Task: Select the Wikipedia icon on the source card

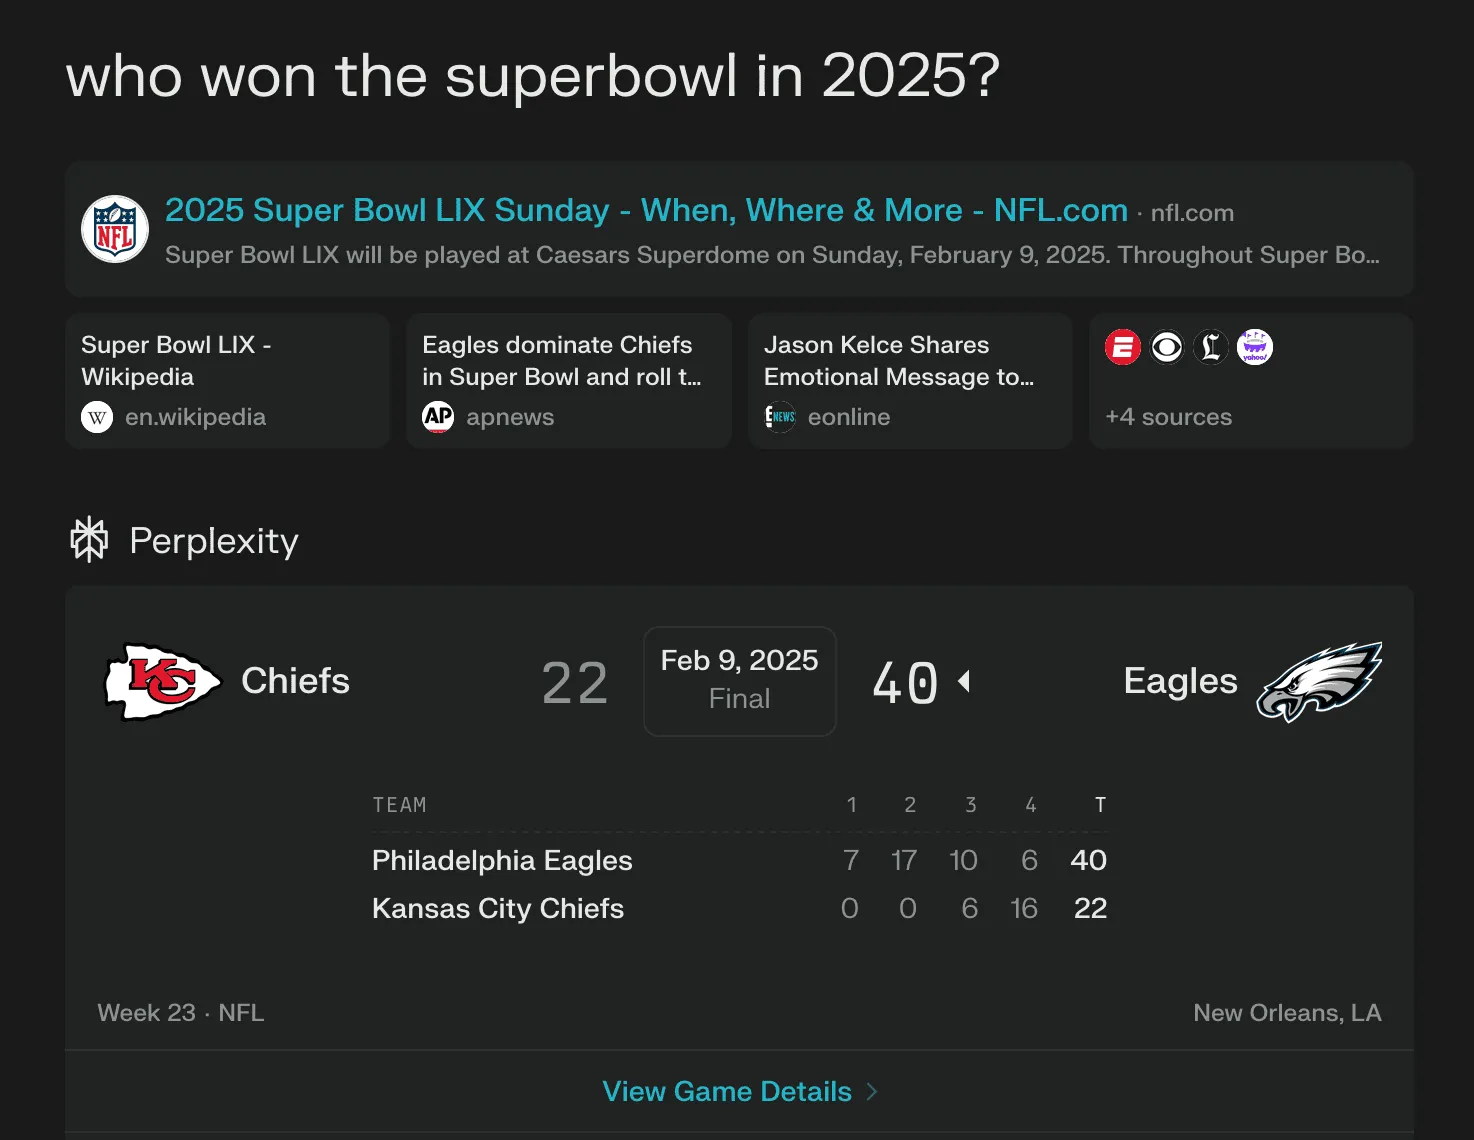Action: (x=96, y=417)
